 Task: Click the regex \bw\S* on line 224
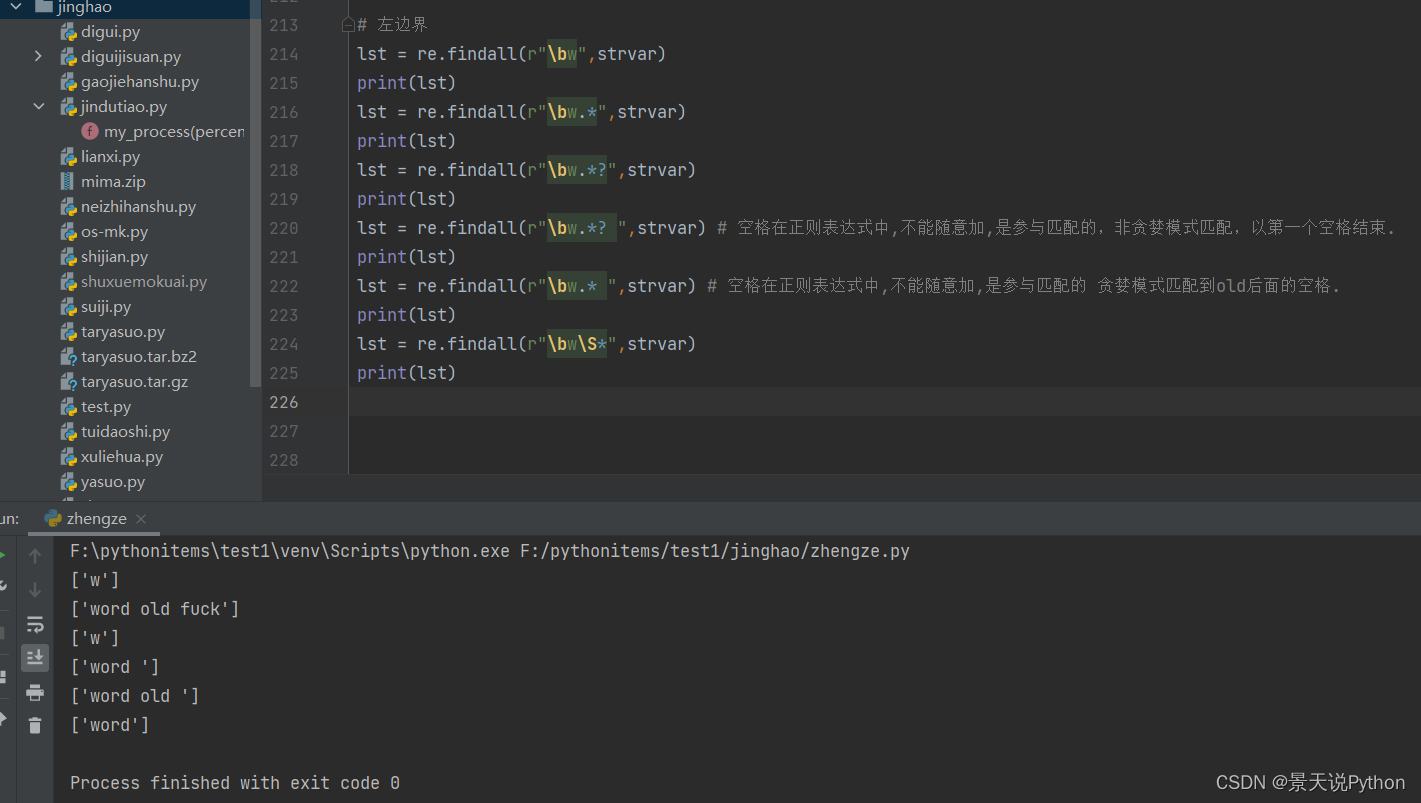pos(577,344)
